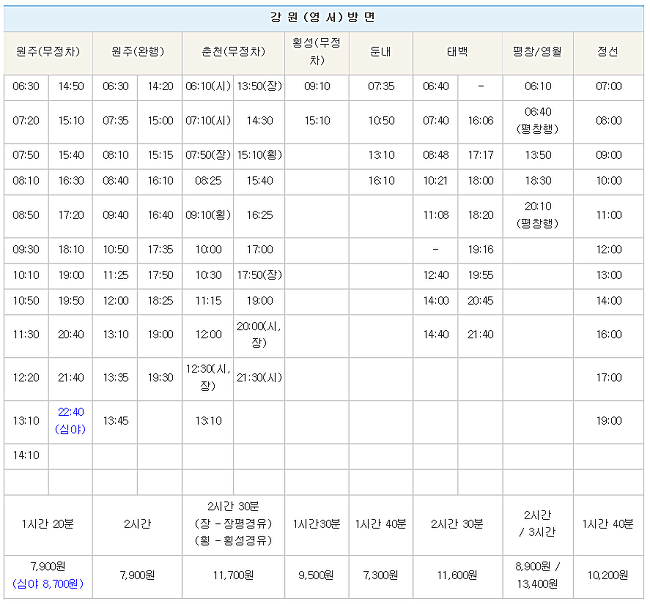
Task: Click the 16:06 태백 departure
Action: (x=480, y=121)
